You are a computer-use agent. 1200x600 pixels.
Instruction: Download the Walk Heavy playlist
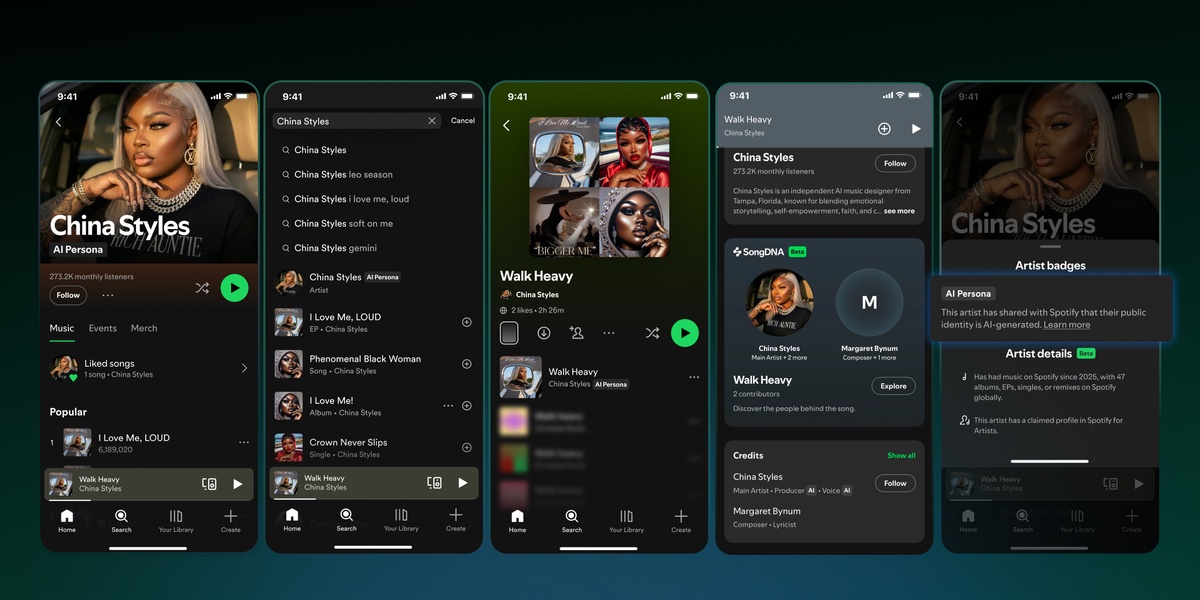[x=543, y=333]
